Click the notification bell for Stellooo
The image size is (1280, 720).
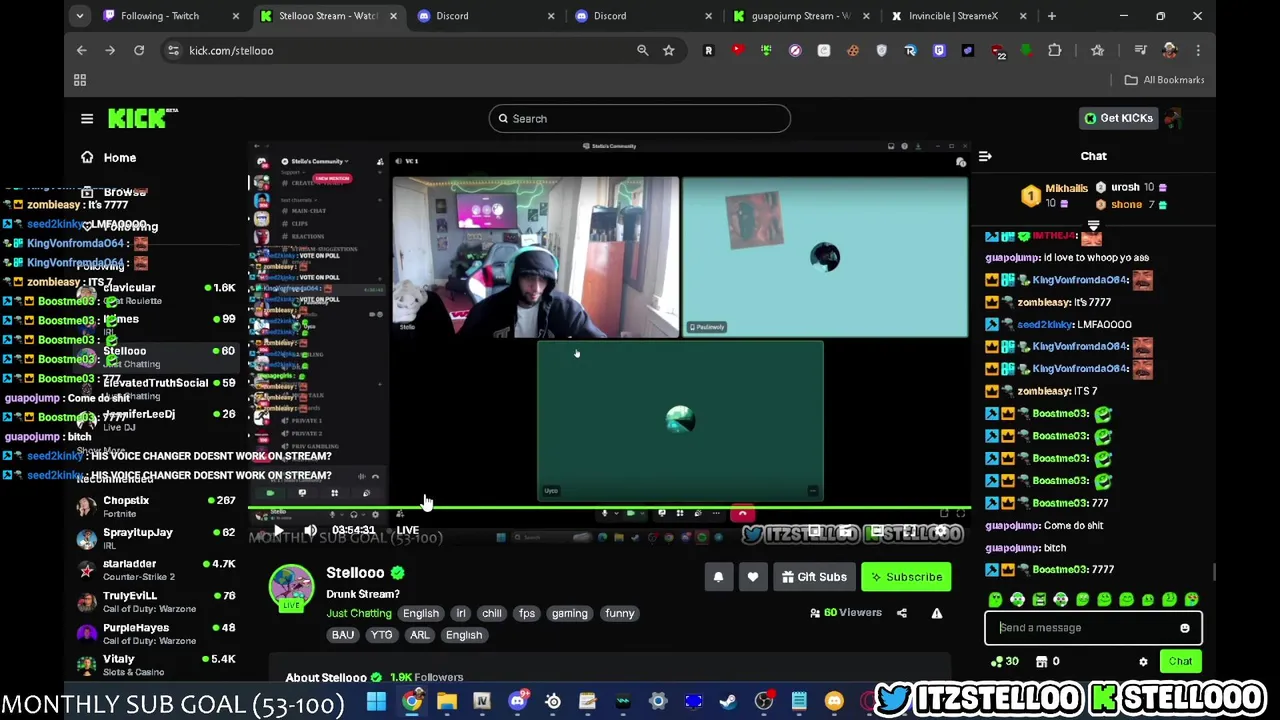(718, 577)
